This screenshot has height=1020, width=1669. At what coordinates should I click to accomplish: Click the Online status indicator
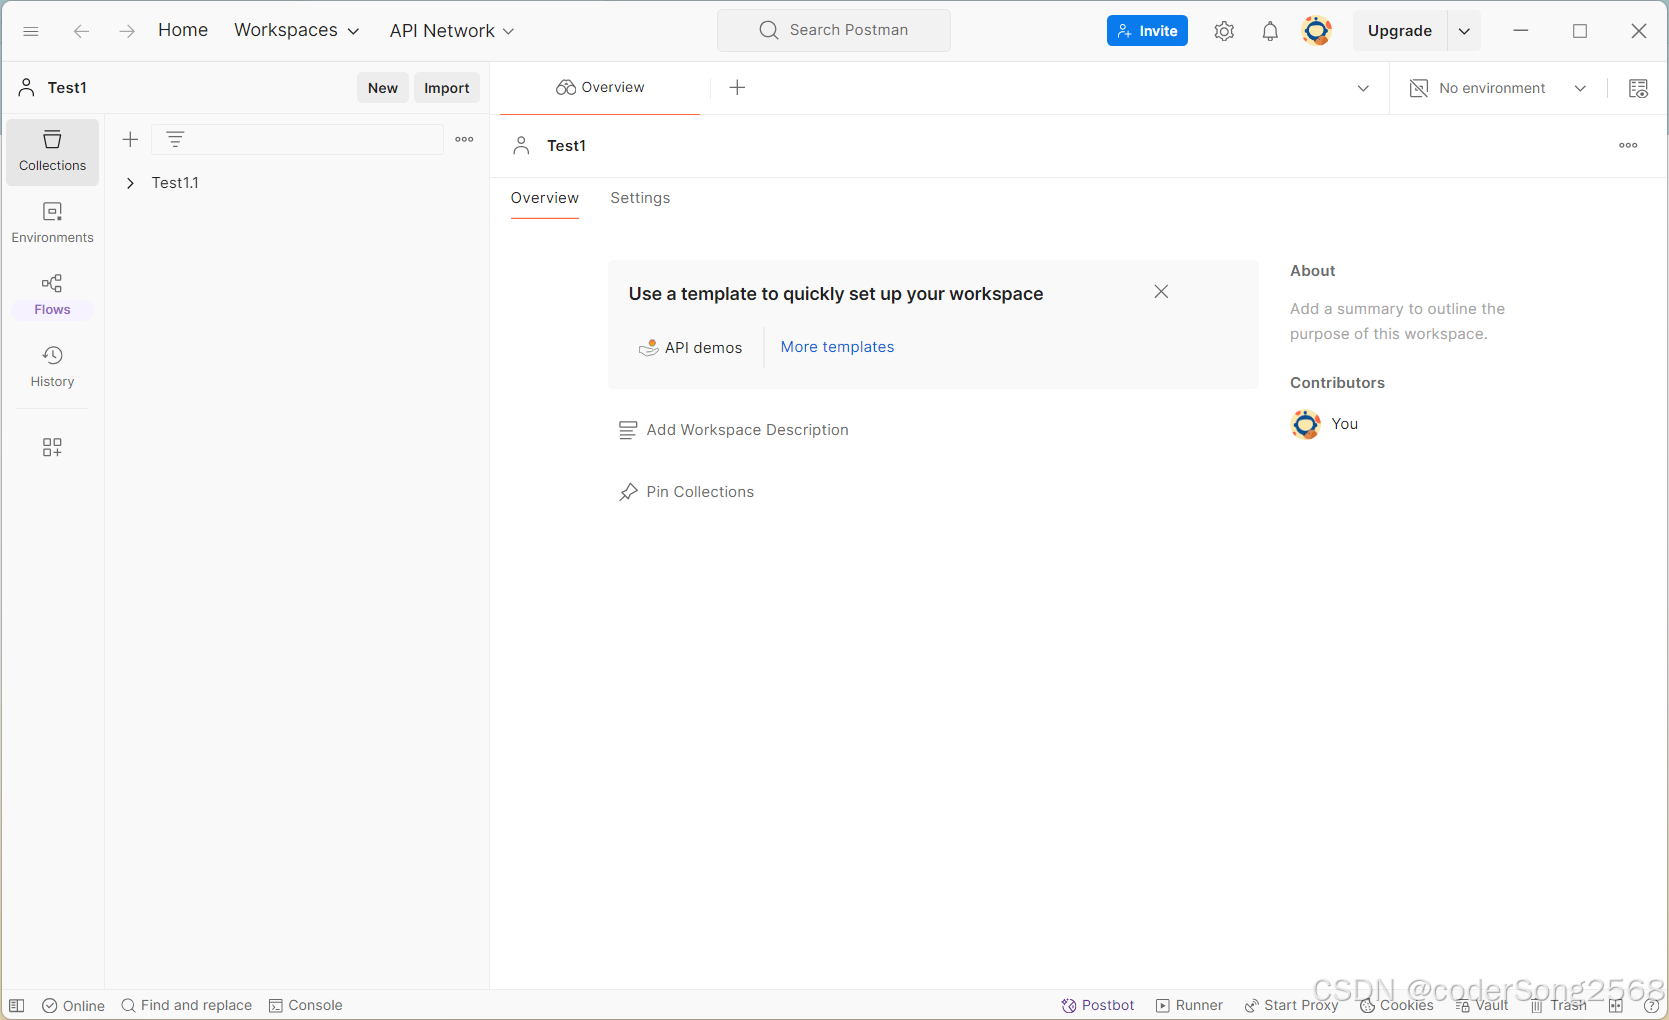[x=73, y=1006]
